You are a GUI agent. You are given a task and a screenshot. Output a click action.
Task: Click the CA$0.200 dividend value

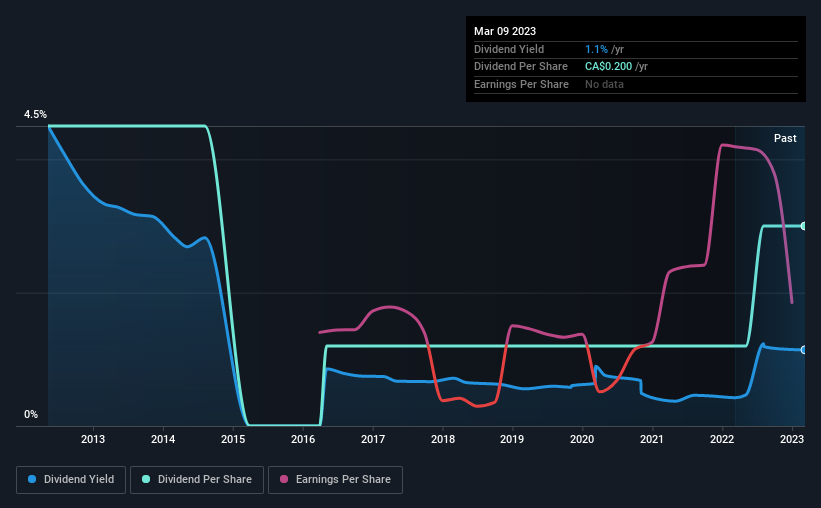[608, 67]
